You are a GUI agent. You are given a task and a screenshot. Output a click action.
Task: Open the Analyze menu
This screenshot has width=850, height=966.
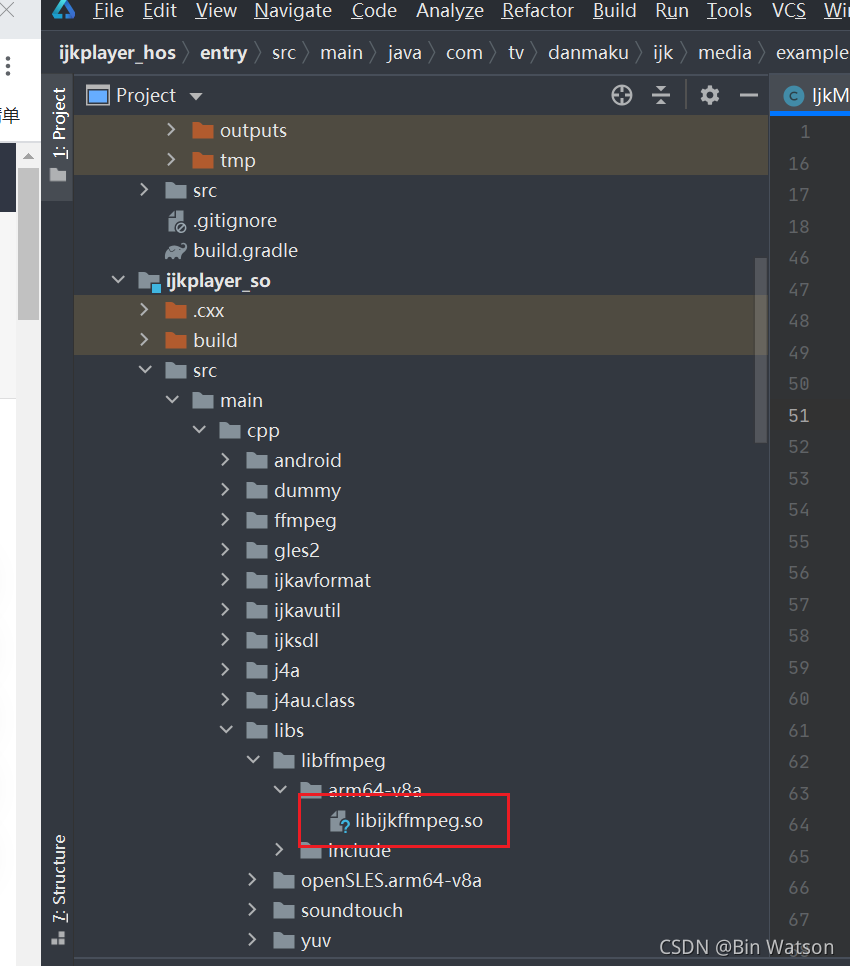point(450,10)
